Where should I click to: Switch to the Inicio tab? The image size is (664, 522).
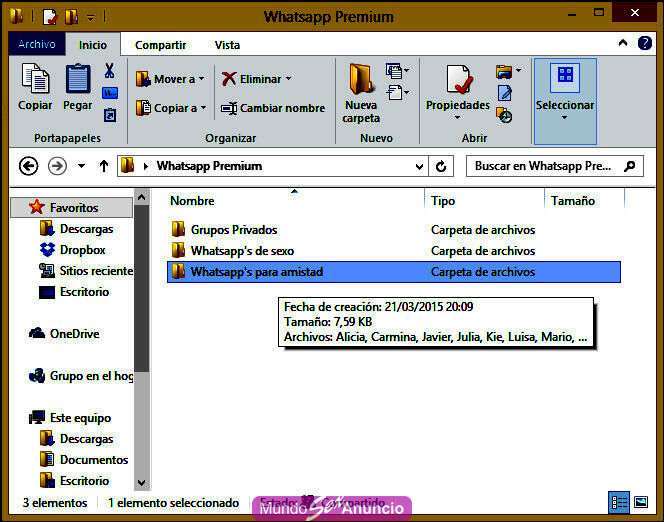pos(93,44)
